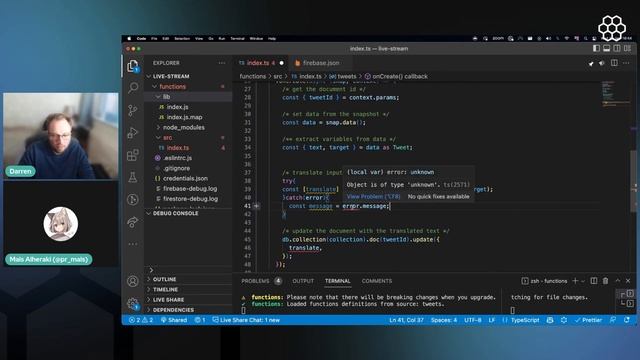Open the Extensions view
The height and width of the screenshot is (360, 640).
tap(133, 155)
